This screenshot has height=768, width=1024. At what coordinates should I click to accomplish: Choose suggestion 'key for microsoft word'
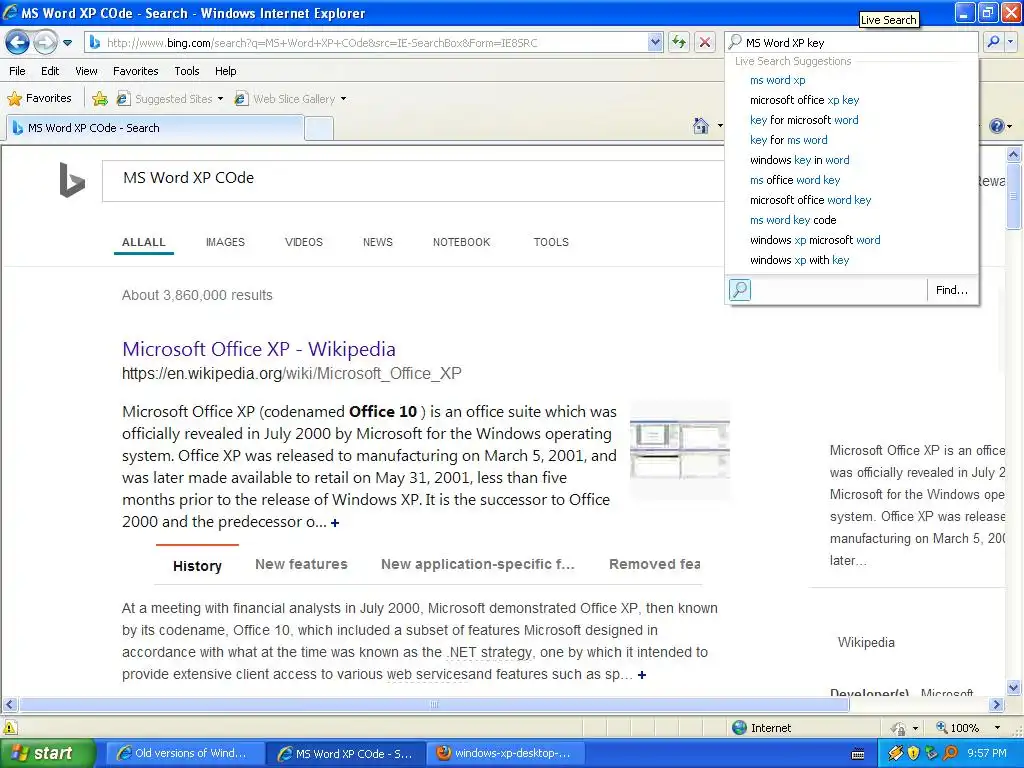click(804, 120)
